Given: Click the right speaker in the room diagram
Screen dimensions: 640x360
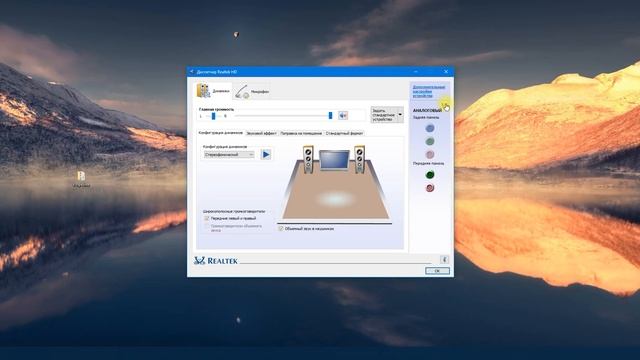Looking at the screenshot, I should (360, 159).
